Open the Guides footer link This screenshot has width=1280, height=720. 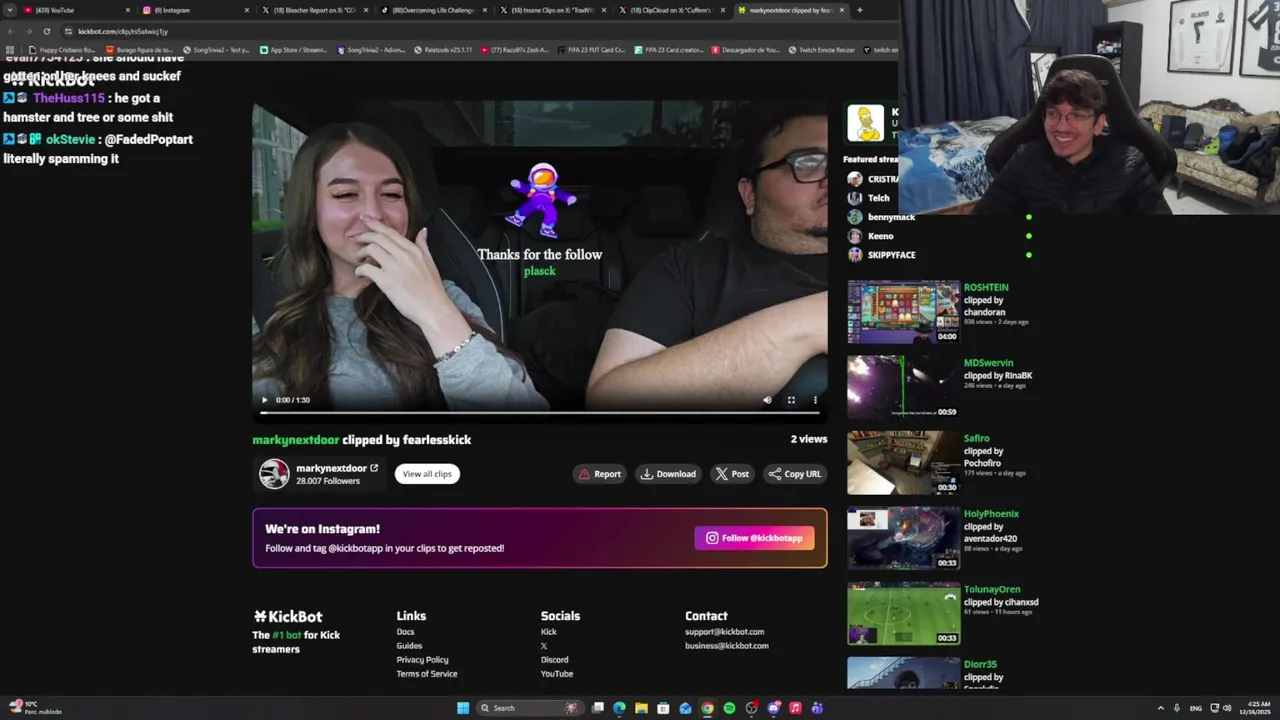point(409,646)
